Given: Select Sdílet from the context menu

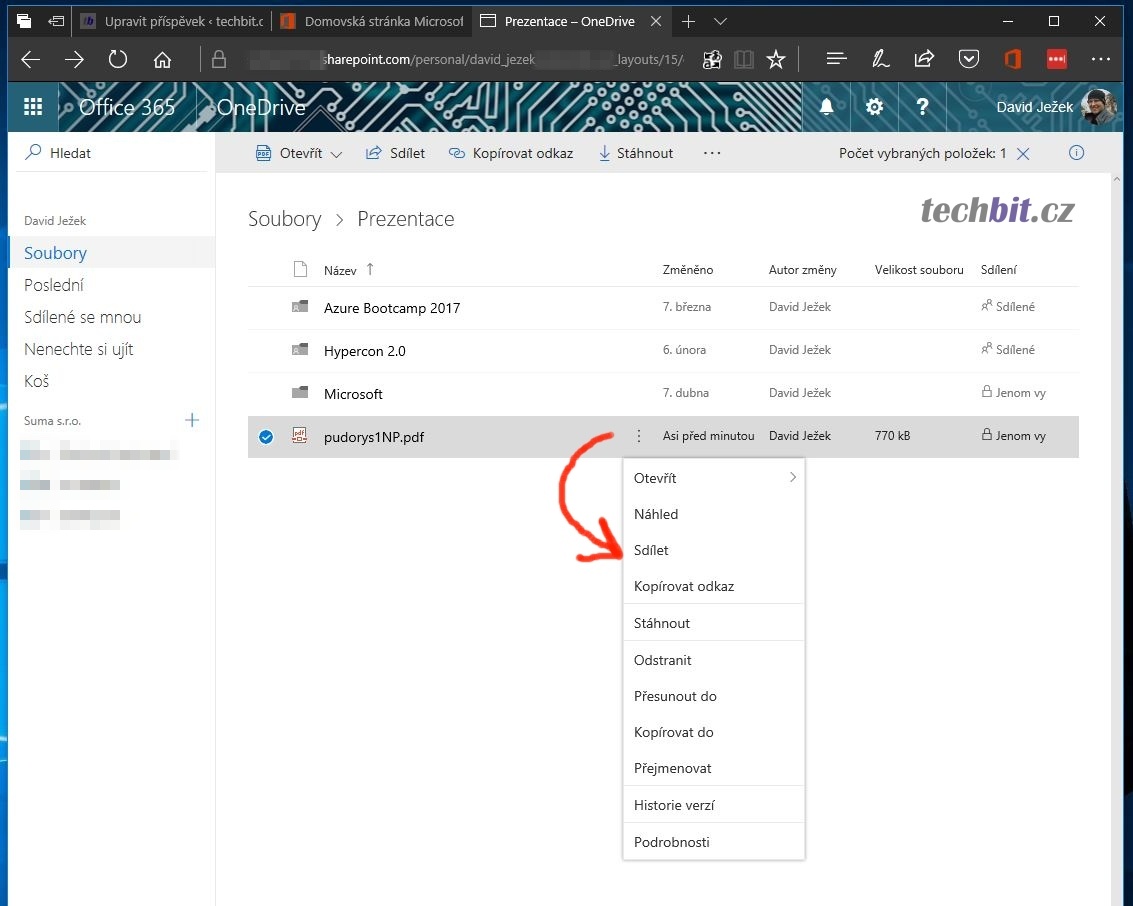Looking at the screenshot, I should tap(651, 550).
